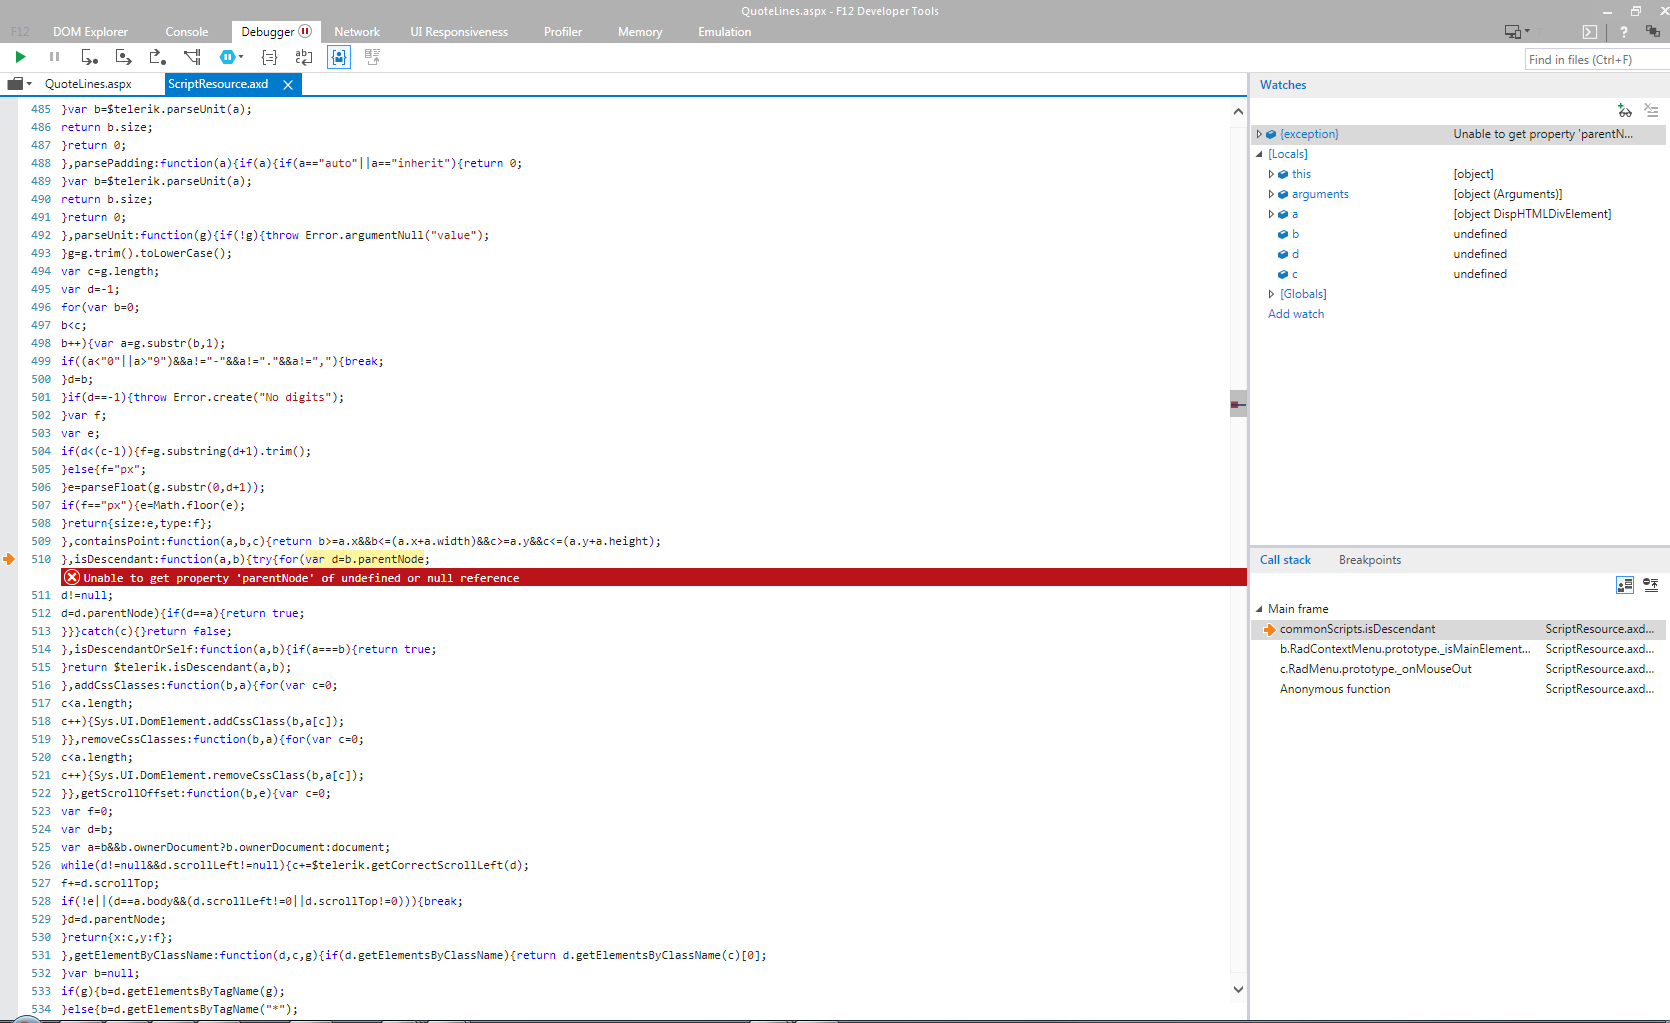The width and height of the screenshot is (1670, 1023).
Task: Expand the 'a' local variable
Action: coord(1272,214)
